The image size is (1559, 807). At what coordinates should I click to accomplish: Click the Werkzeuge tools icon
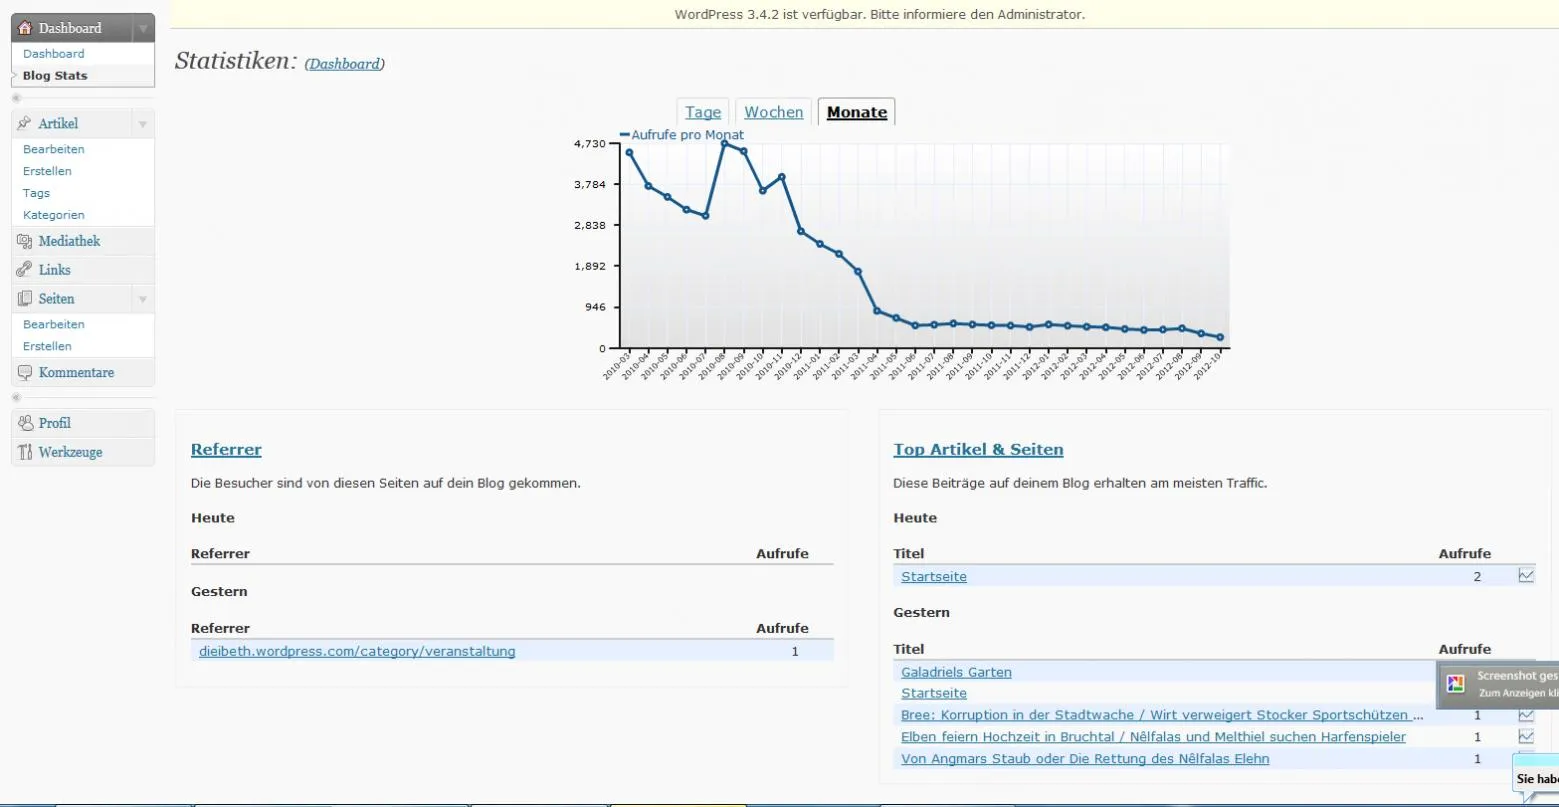[25, 452]
